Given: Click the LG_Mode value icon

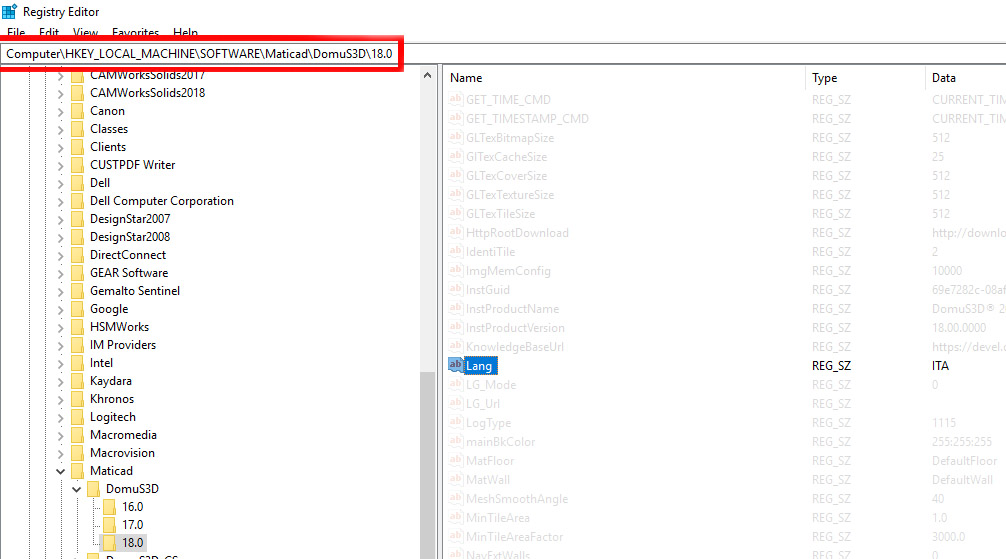Looking at the screenshot, I should 456,384.
